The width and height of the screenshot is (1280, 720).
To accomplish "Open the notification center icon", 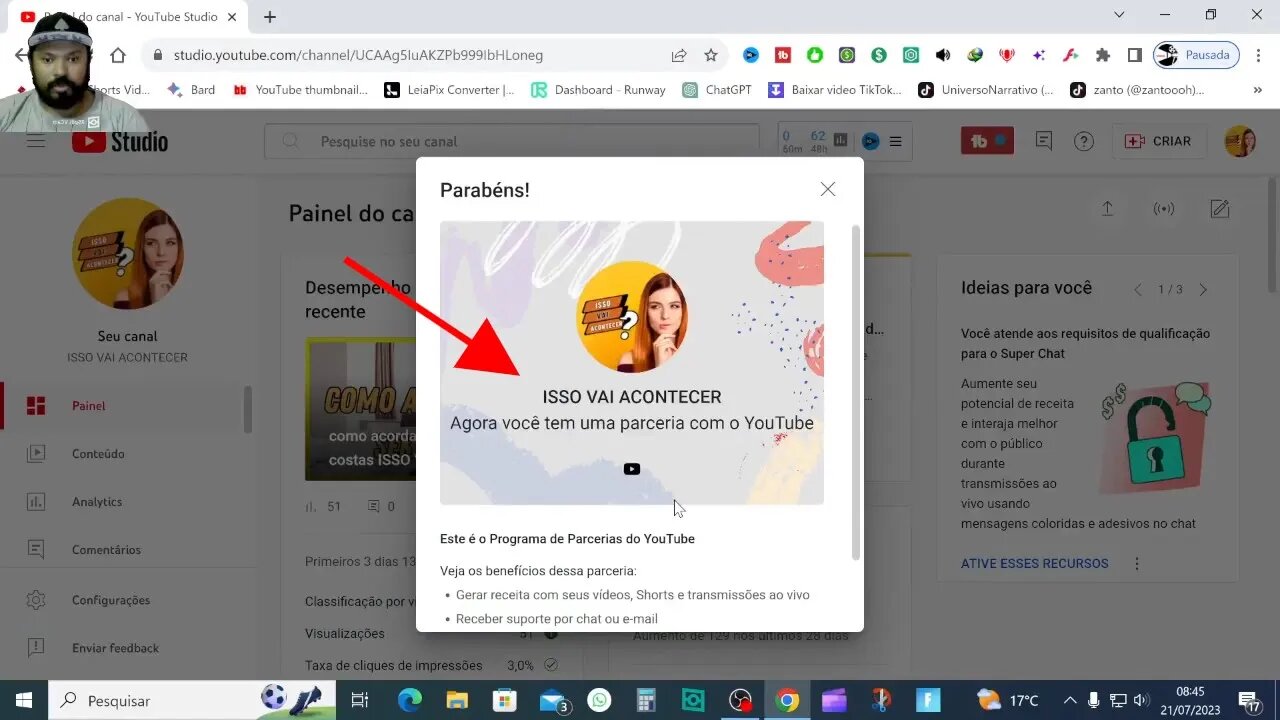I will click(x=1249, y=700).
